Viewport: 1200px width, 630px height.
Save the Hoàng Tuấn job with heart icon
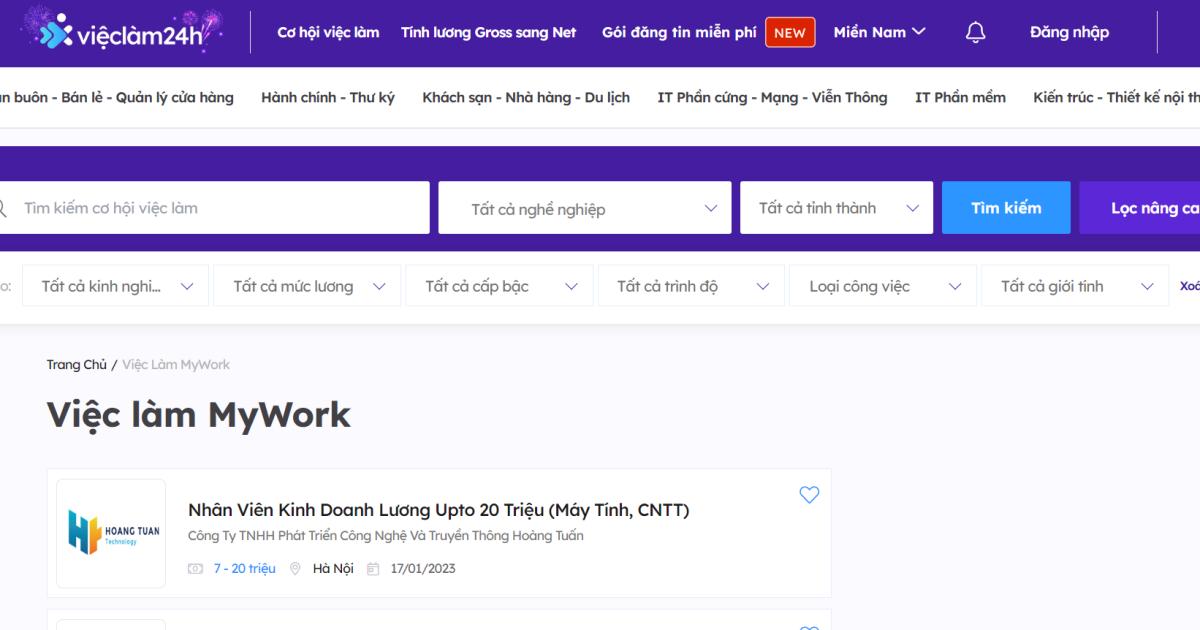809,494
